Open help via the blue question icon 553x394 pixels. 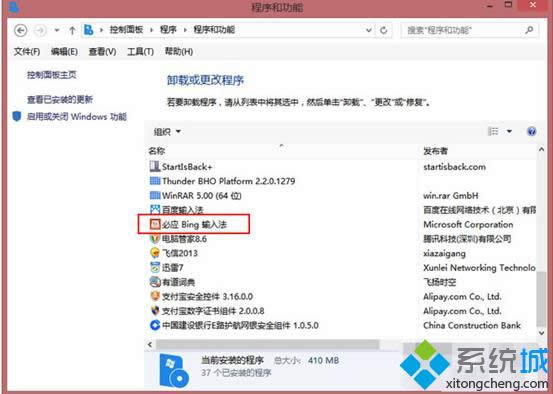coord(531,132)
